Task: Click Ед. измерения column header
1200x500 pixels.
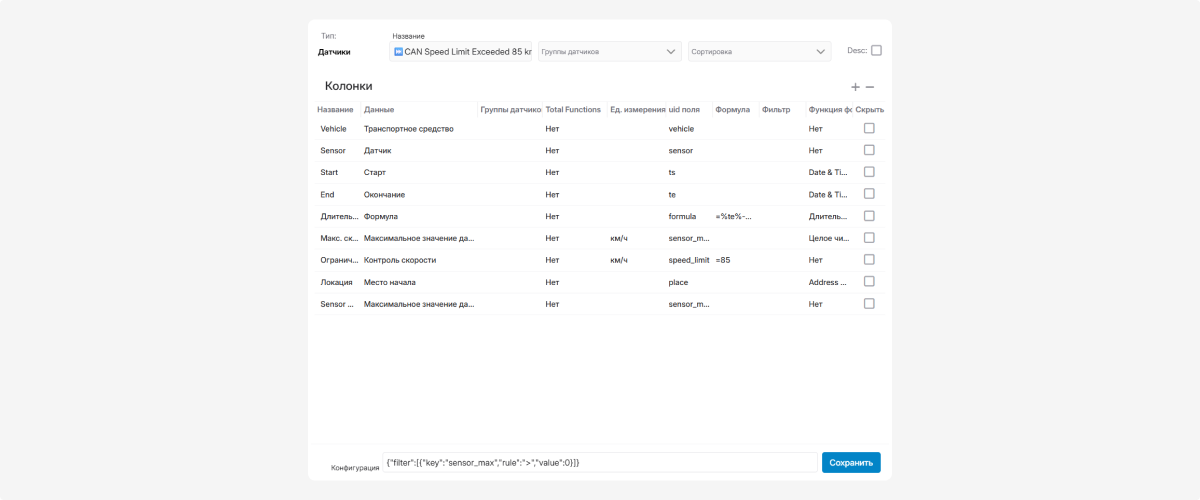Action: point(637,110)
